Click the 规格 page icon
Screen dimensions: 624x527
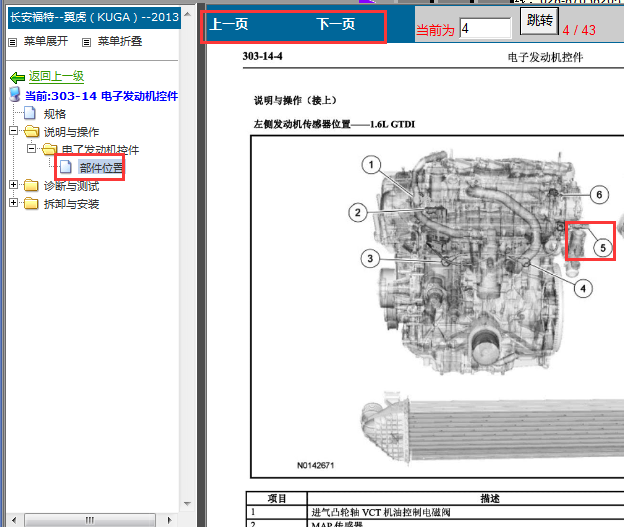[30, 113]
